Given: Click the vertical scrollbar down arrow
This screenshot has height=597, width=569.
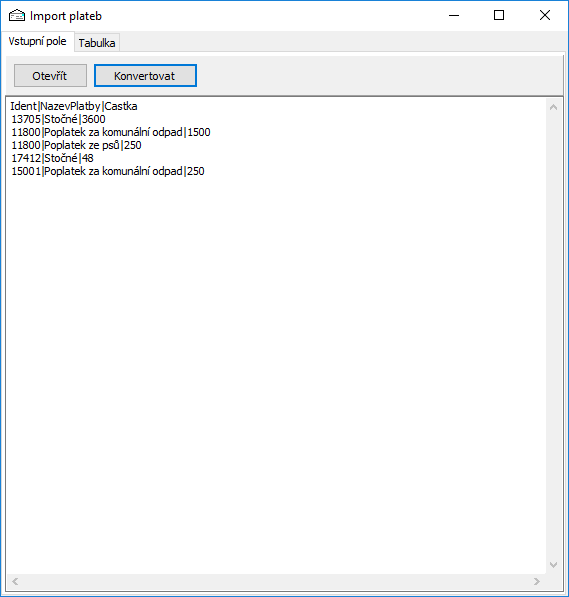Looking at the screenshot, I should click(x=553, y=565).
